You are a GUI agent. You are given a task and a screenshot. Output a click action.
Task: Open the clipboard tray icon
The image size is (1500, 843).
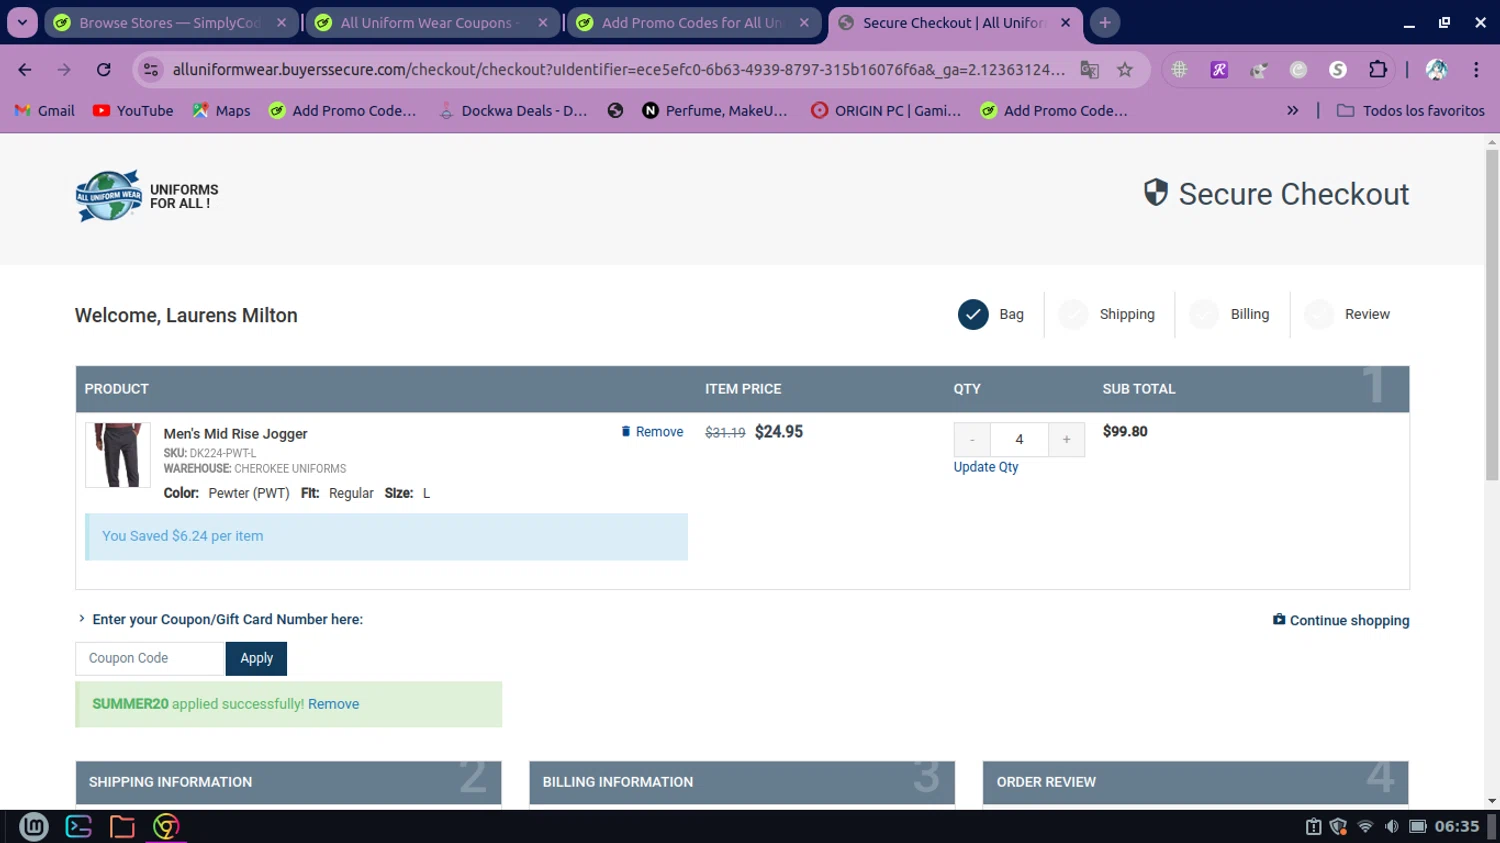[1313, 826]
